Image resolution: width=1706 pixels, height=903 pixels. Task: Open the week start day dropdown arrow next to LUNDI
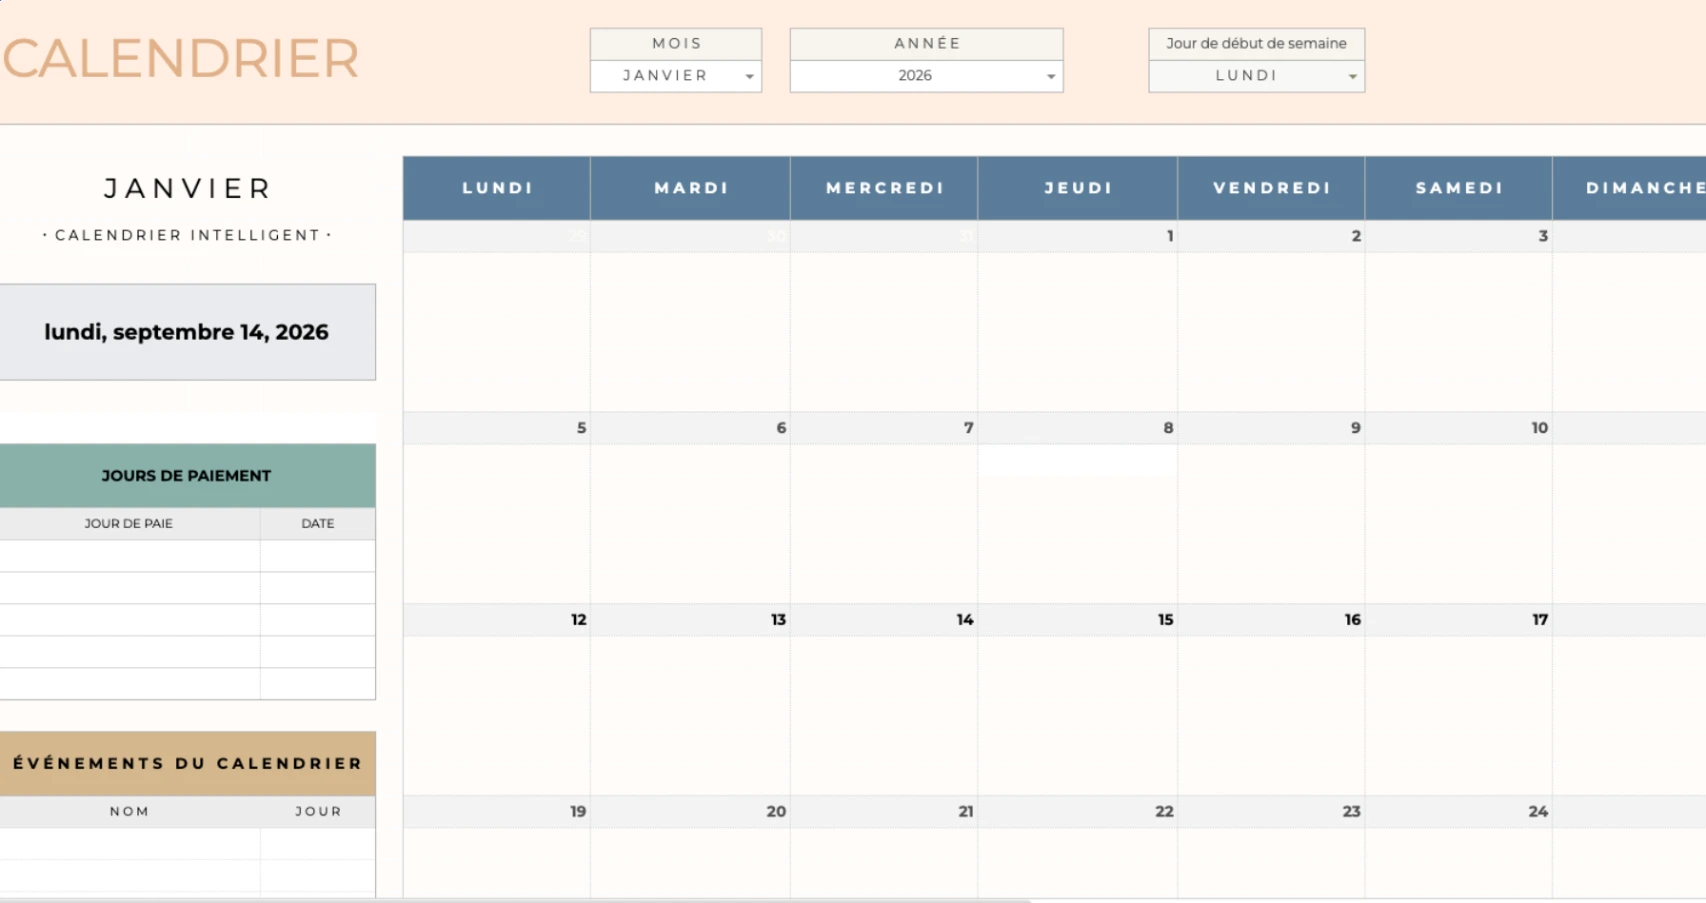(x=1352, y=76)
